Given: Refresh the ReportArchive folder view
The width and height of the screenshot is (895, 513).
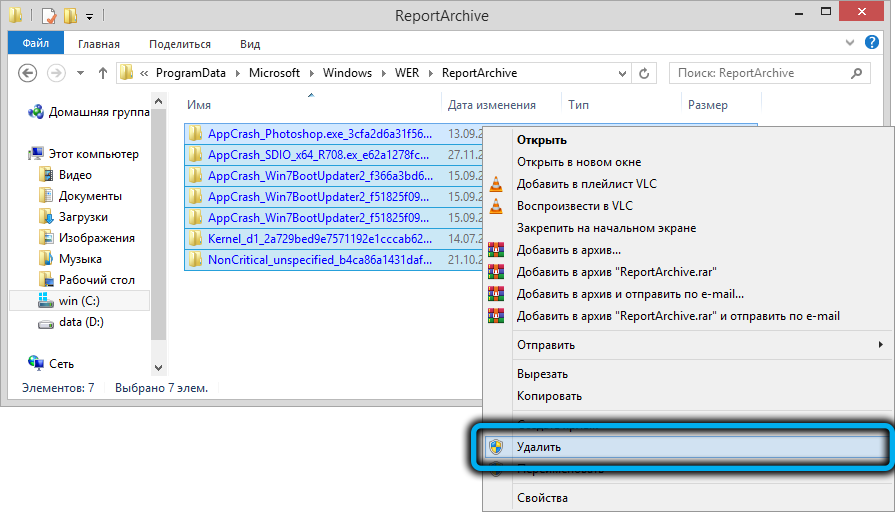Looking at the screenshot, I should tap(645, 73).
